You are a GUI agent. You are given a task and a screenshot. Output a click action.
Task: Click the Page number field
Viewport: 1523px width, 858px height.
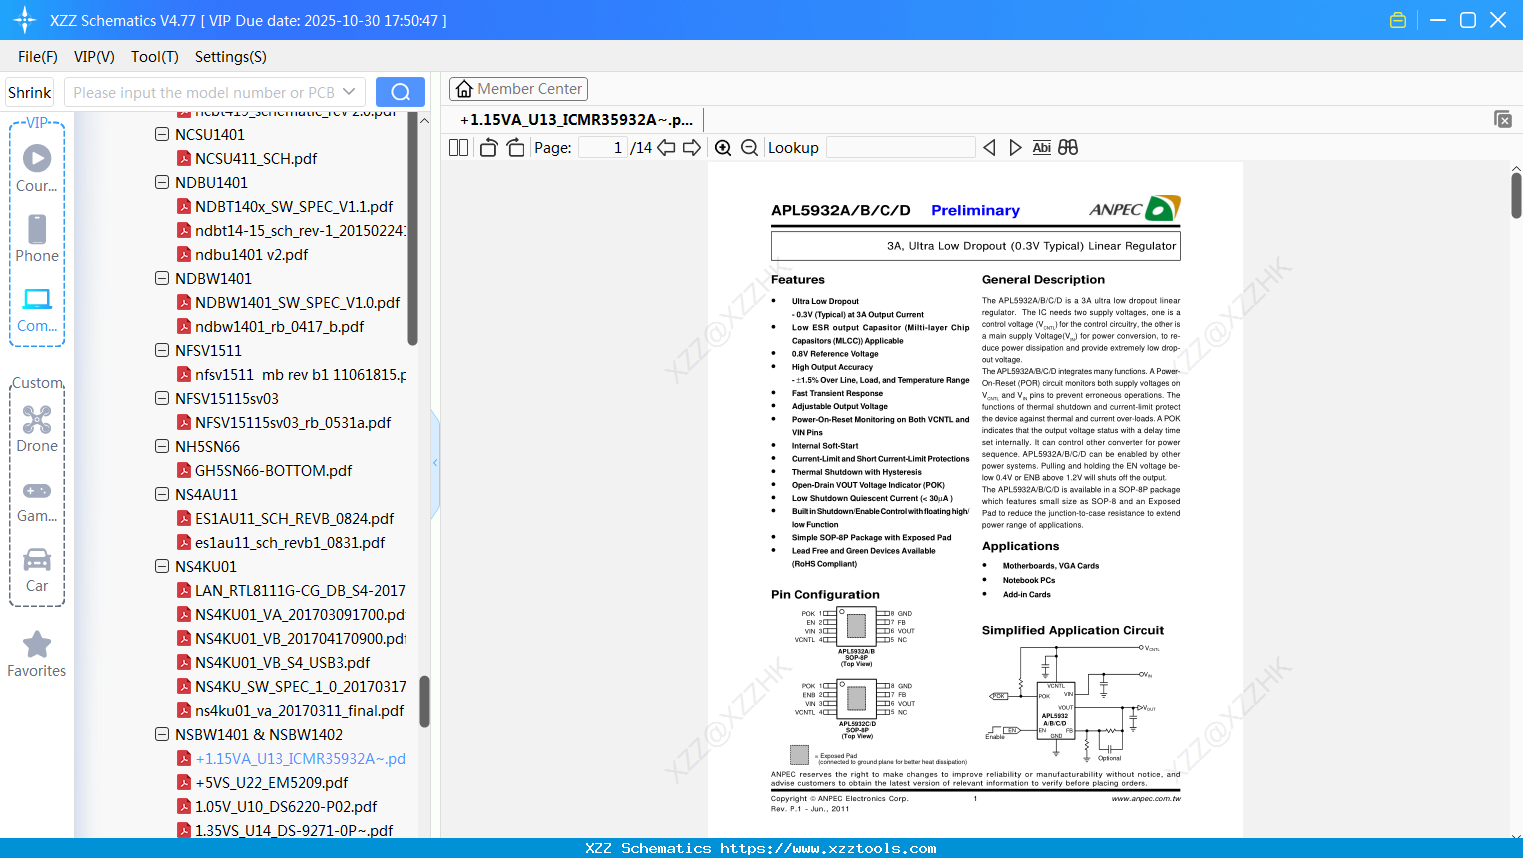point(602,148)
